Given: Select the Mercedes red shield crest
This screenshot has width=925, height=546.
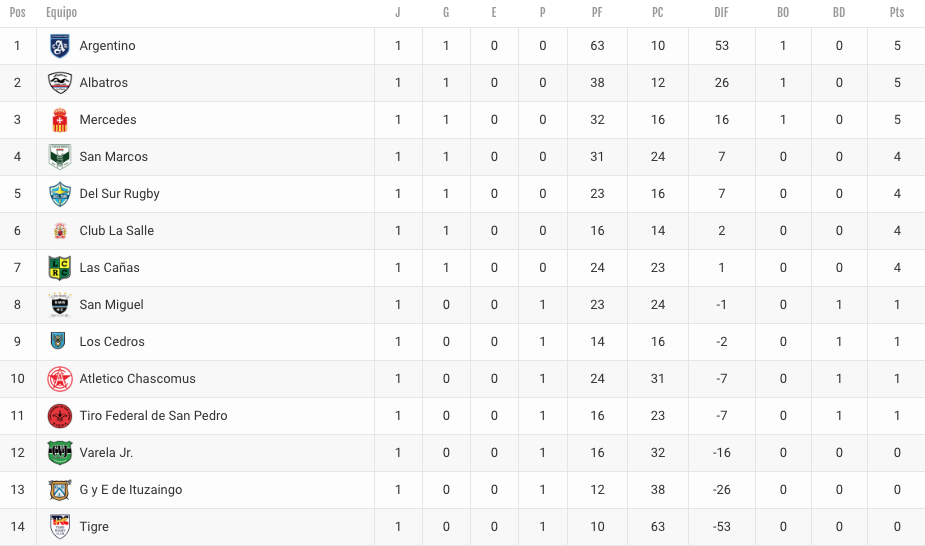Looking at the screenshot, I should click(60, 120).
